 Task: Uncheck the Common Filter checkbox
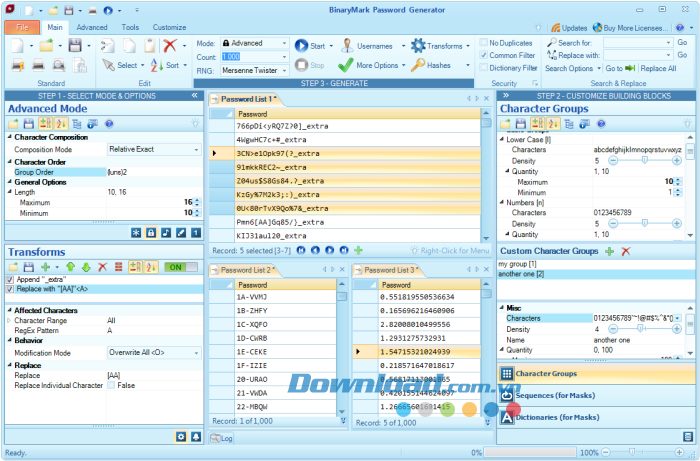[484, 56]
